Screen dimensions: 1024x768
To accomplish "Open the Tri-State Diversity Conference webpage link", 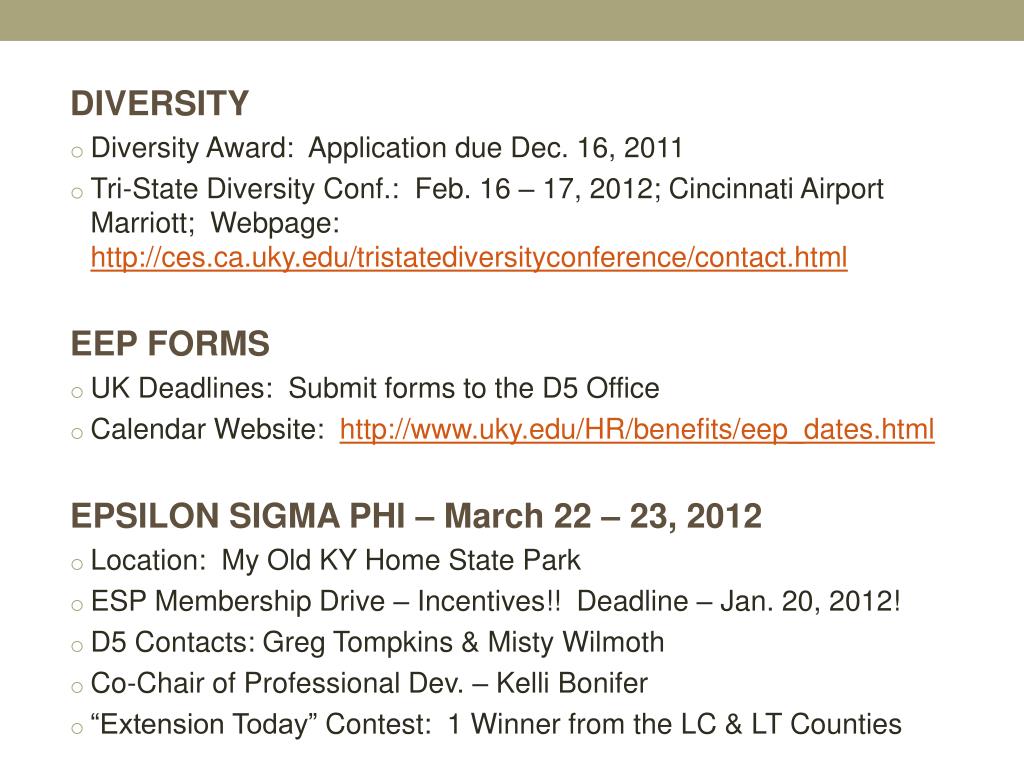I will [x=468, y=258].
